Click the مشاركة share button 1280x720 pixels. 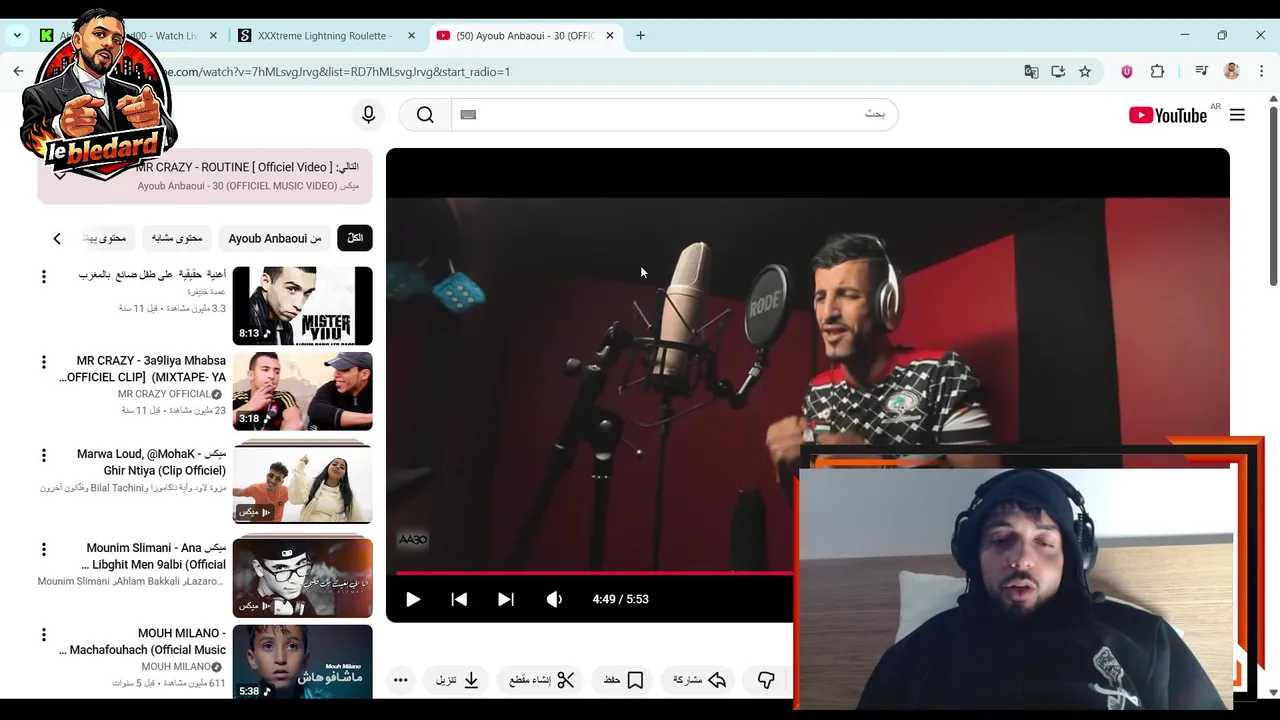pyautogui.click(x=699, y=680)
